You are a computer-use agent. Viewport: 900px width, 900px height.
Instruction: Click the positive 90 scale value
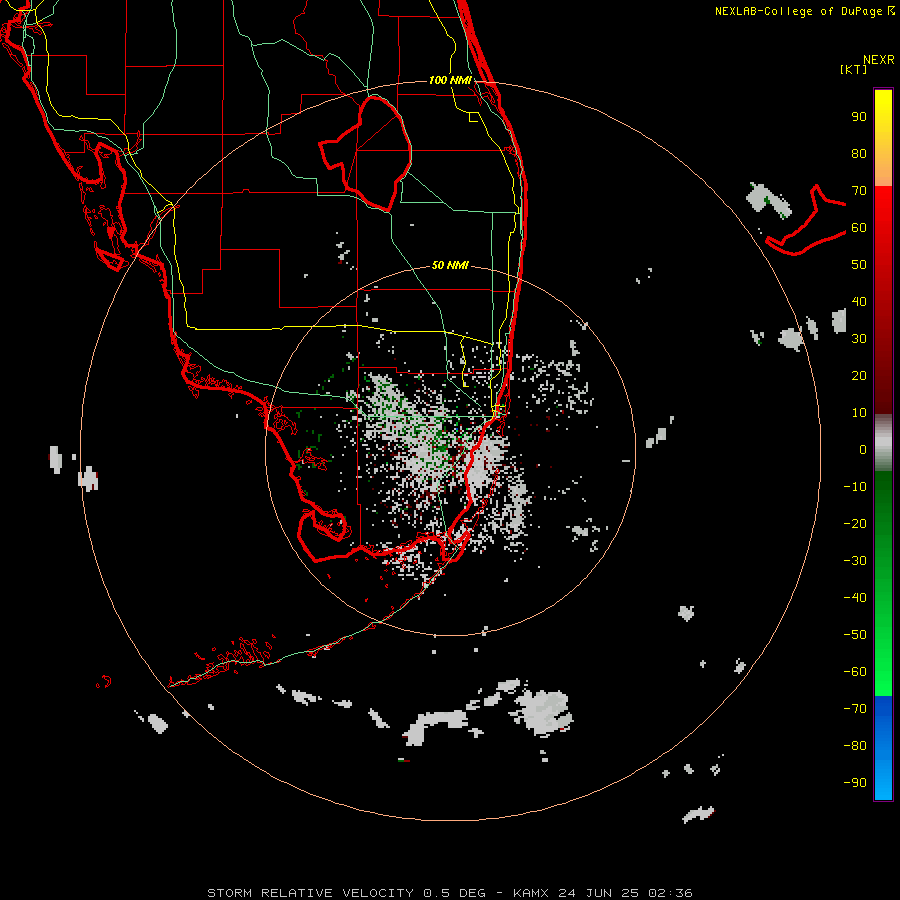click(859, 117)
